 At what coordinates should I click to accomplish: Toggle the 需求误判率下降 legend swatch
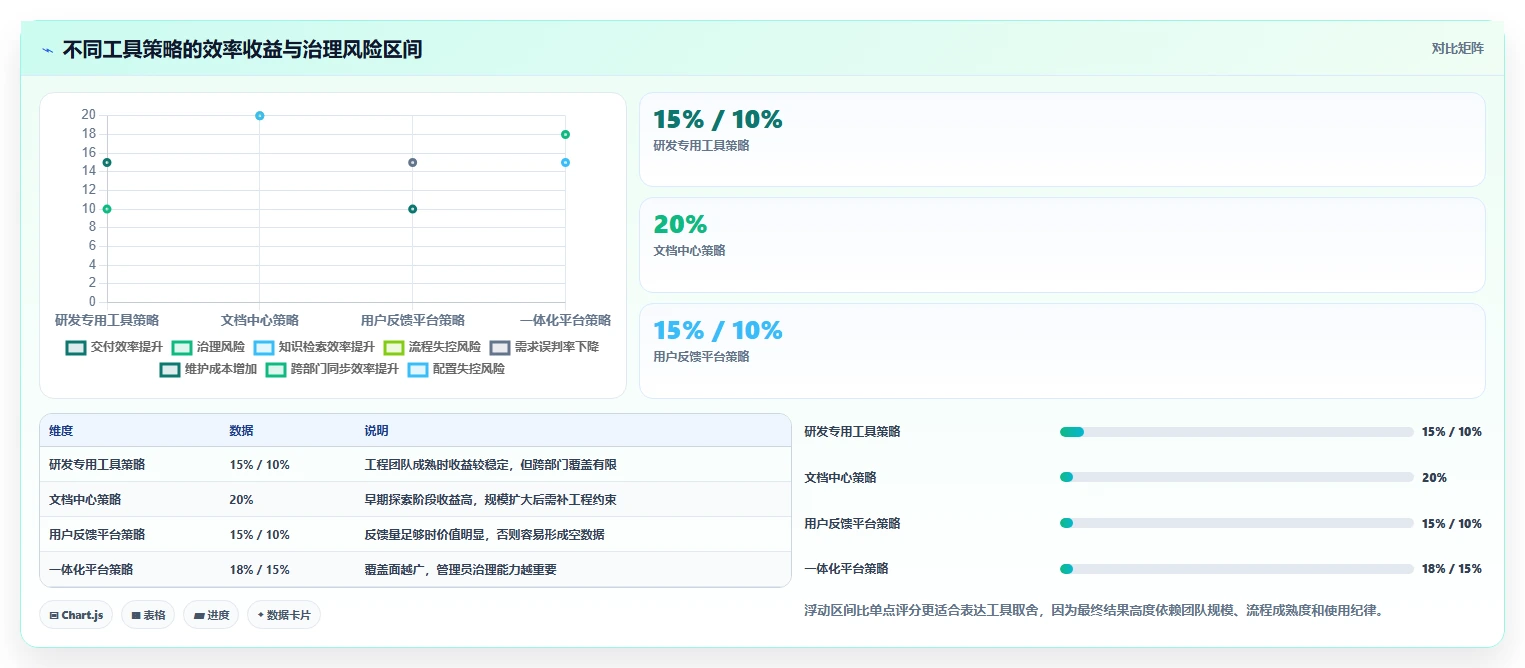pos(499,347)
